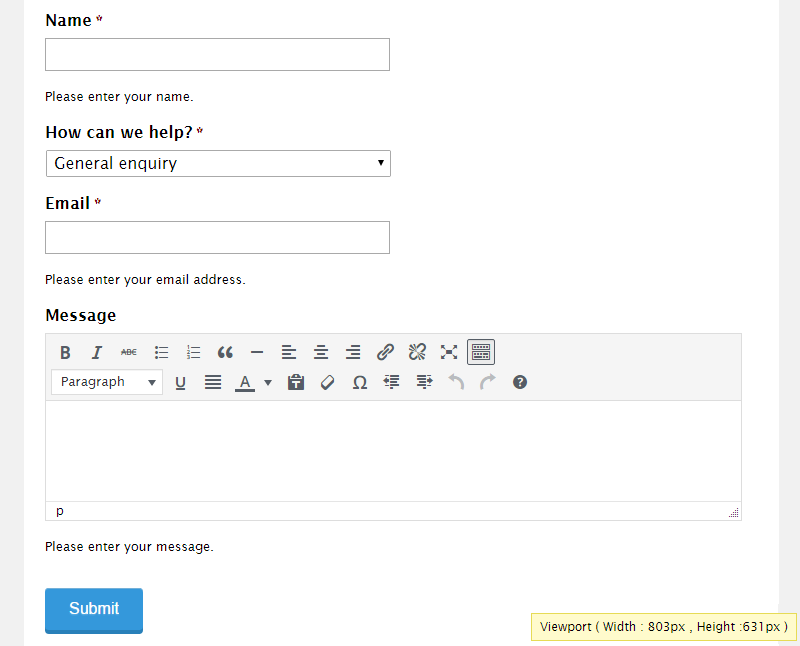Insert a numbered list
Viewport: 800px width, 646px height.
193,352
